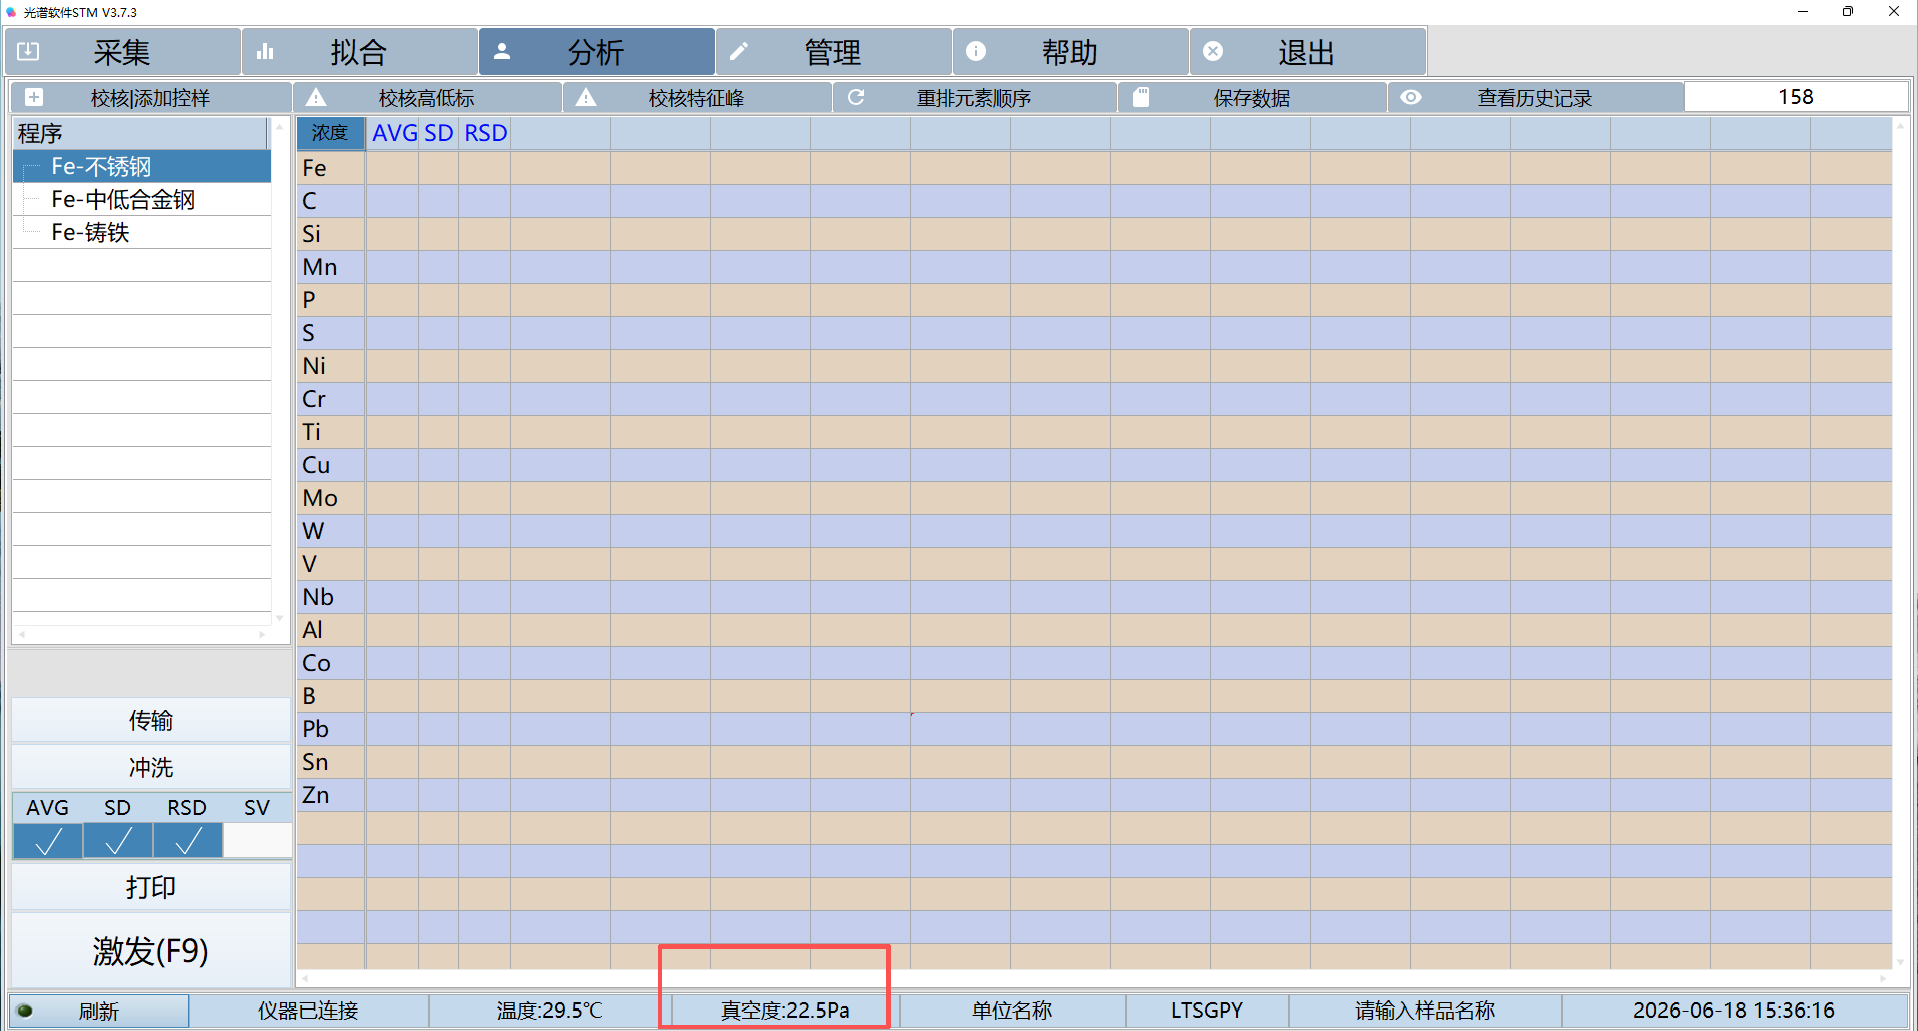The height and width of the screenshot is (1031, 1918).
Task: Click the save card icon beside 保存数据
Action: pyautogui.click(x=1141, y=97)
